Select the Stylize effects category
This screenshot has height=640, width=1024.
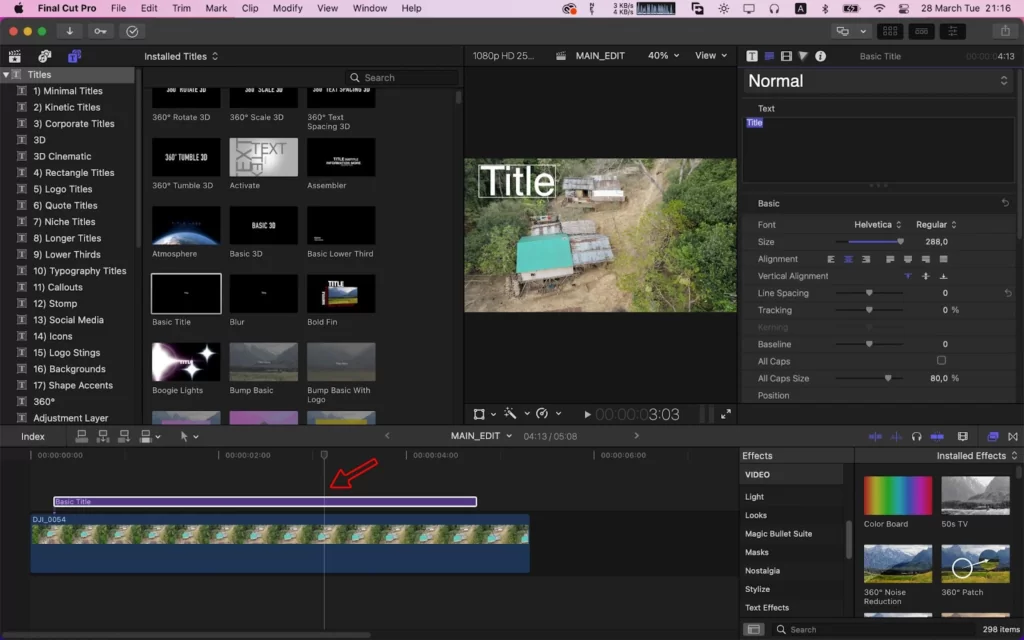click(x=757, y=589)
